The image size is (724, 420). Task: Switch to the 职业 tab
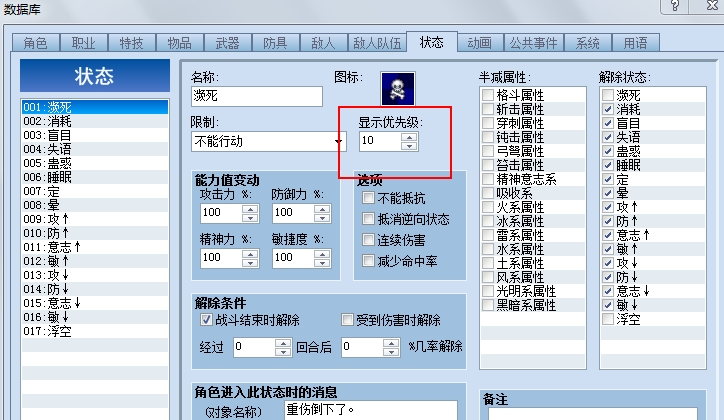84,43
